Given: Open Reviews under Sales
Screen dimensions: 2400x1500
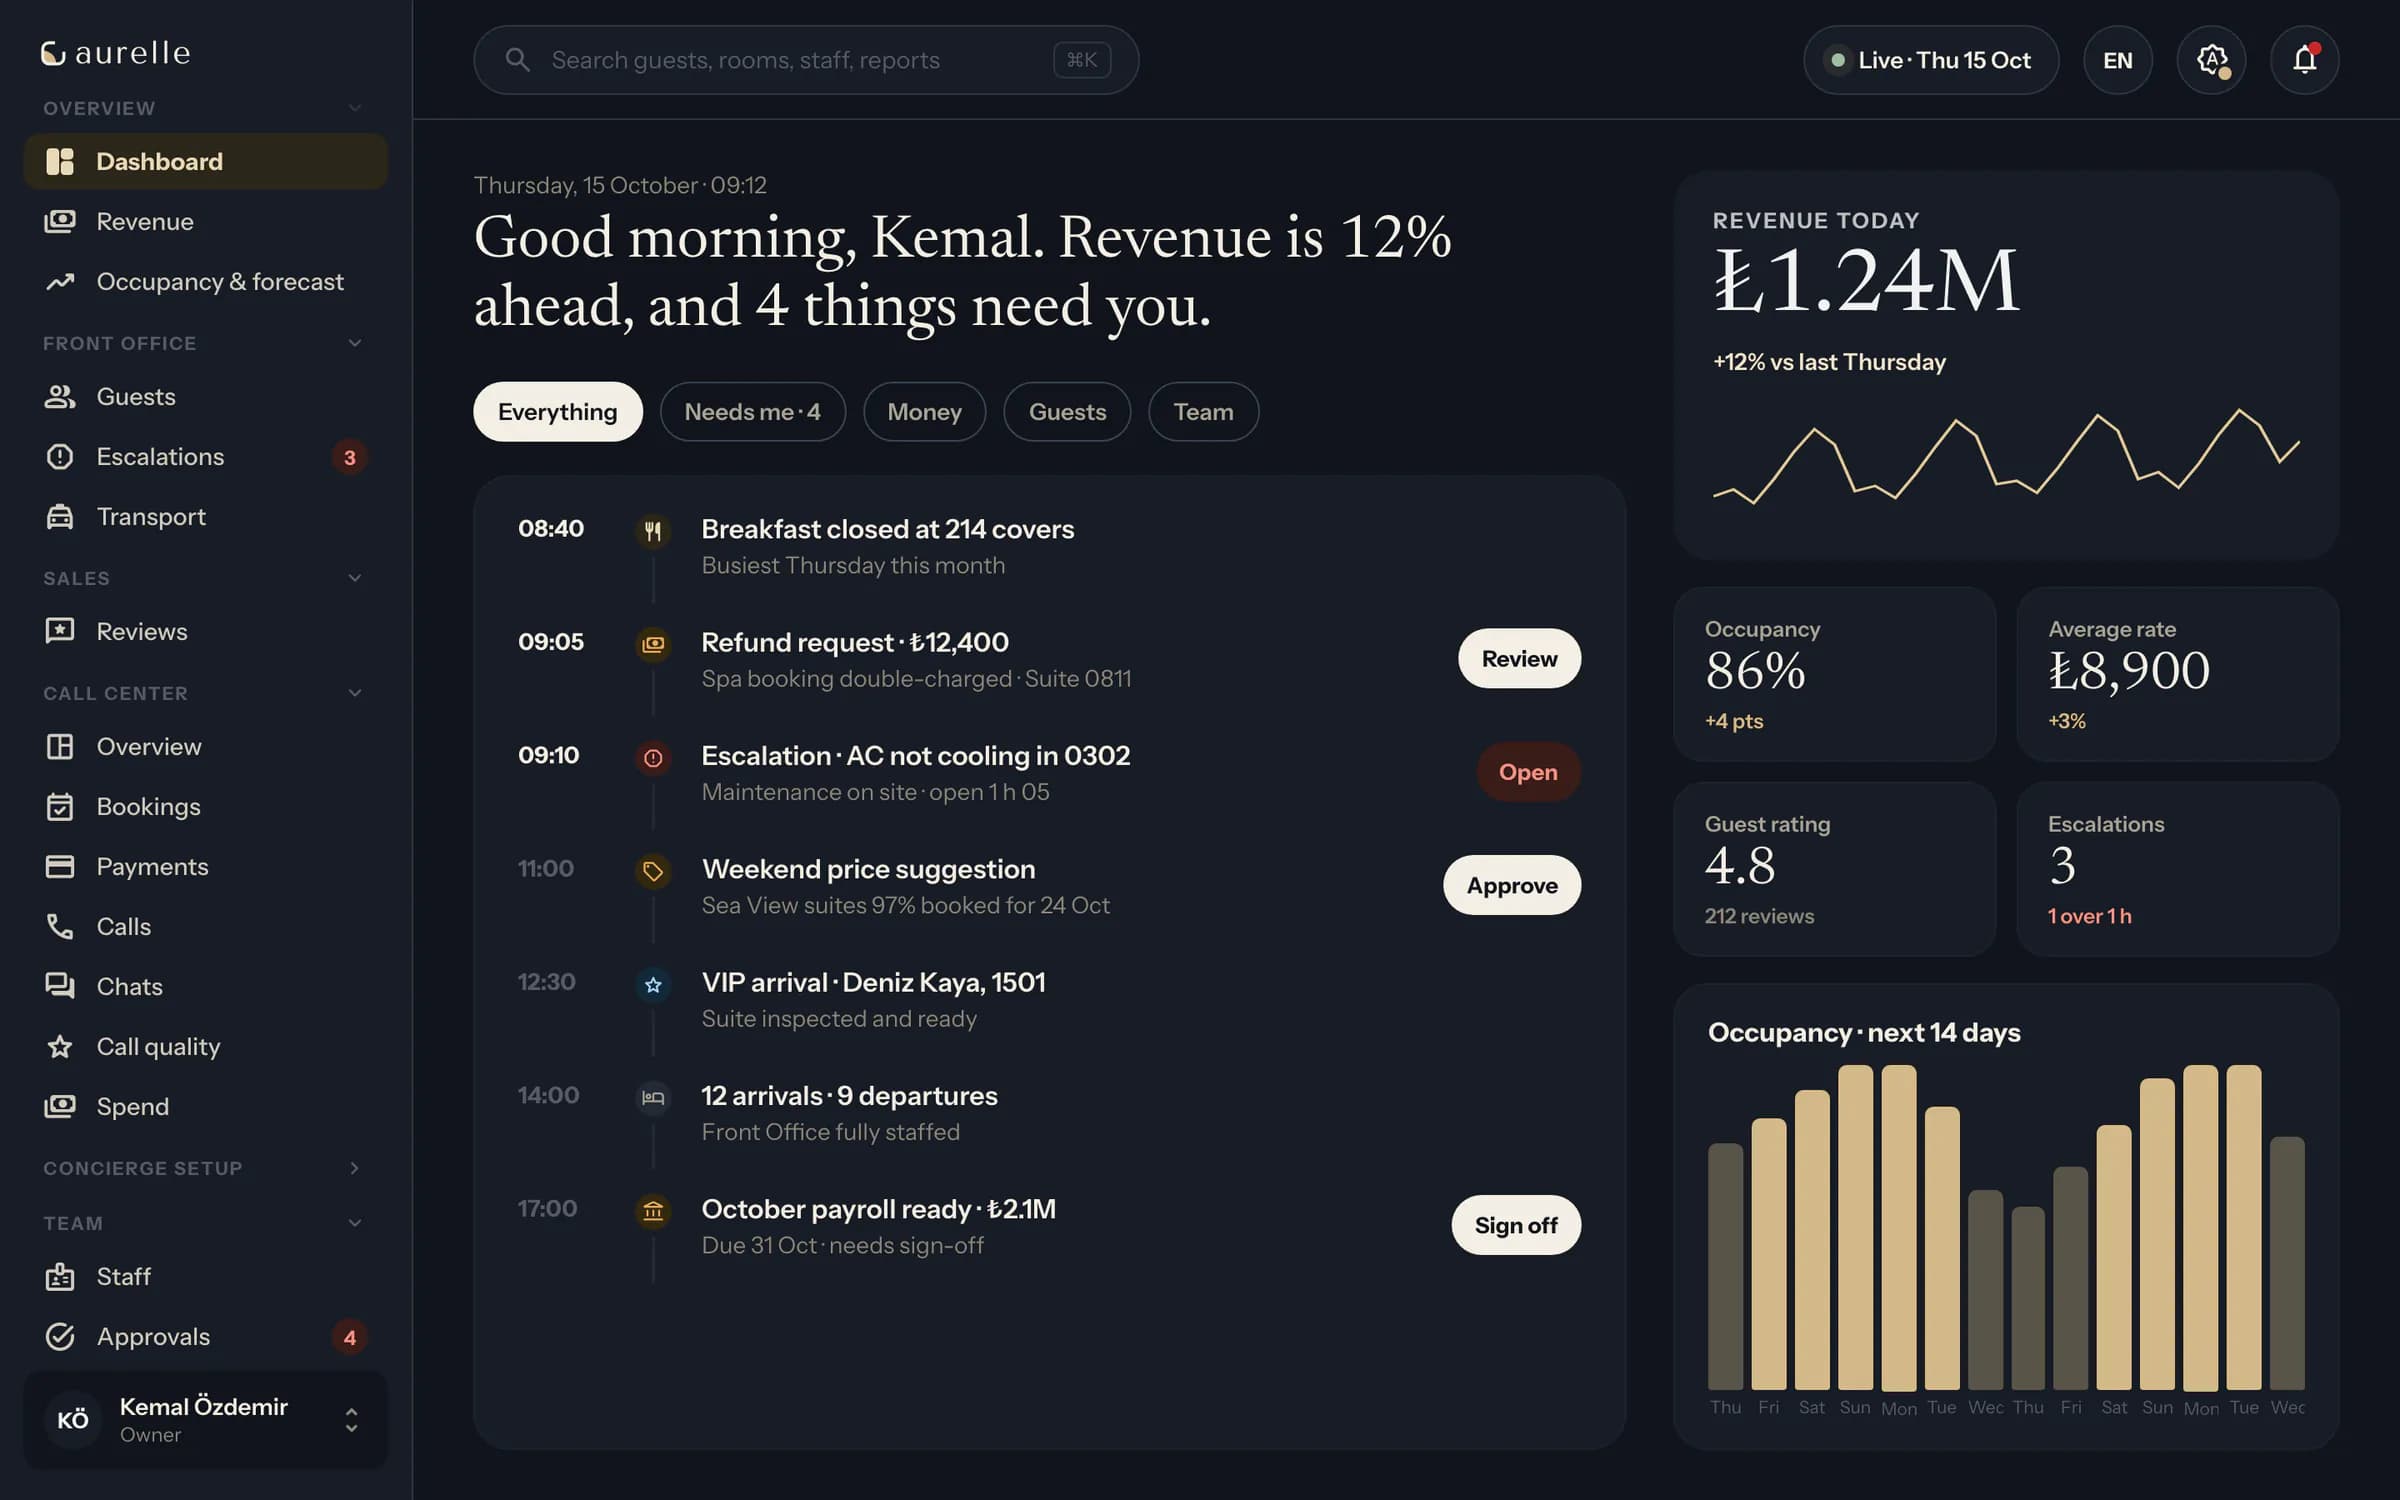Looking at the screenshot, I should (205, 631).
